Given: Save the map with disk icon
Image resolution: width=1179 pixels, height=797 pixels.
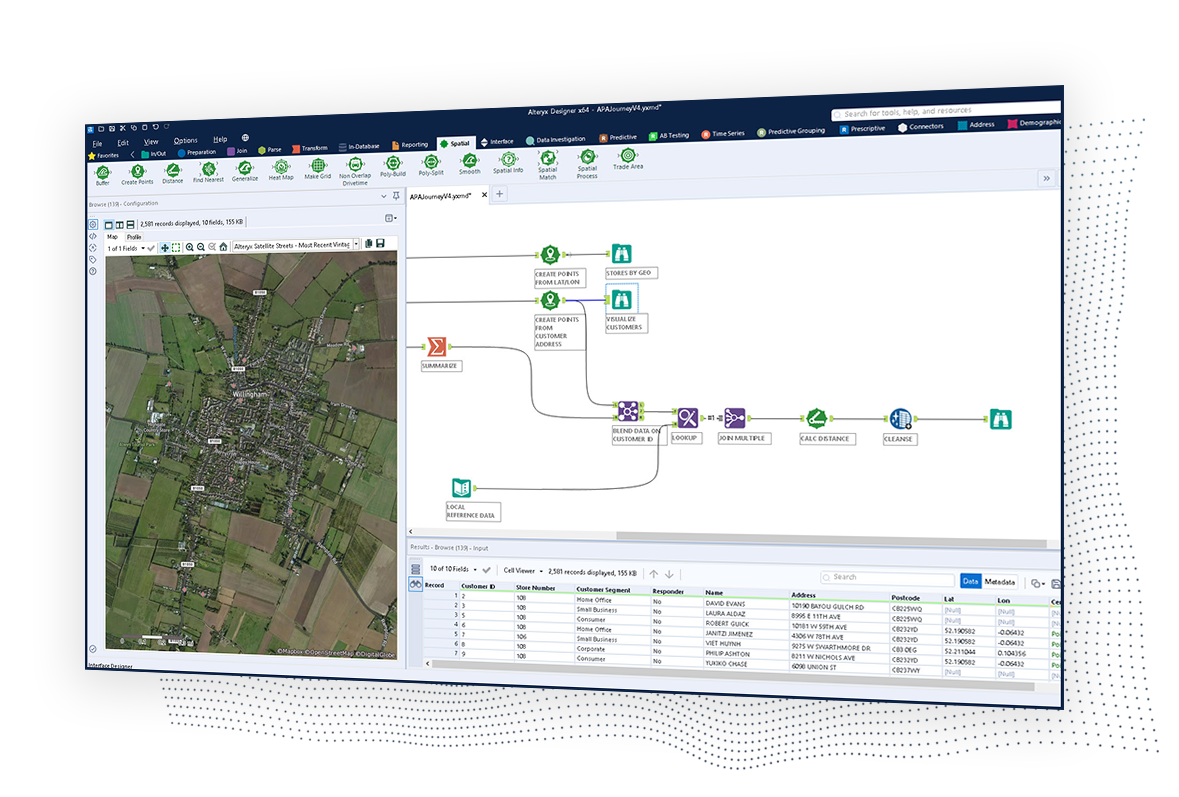Looking at the screenshot, I should [x=380, y=243].
